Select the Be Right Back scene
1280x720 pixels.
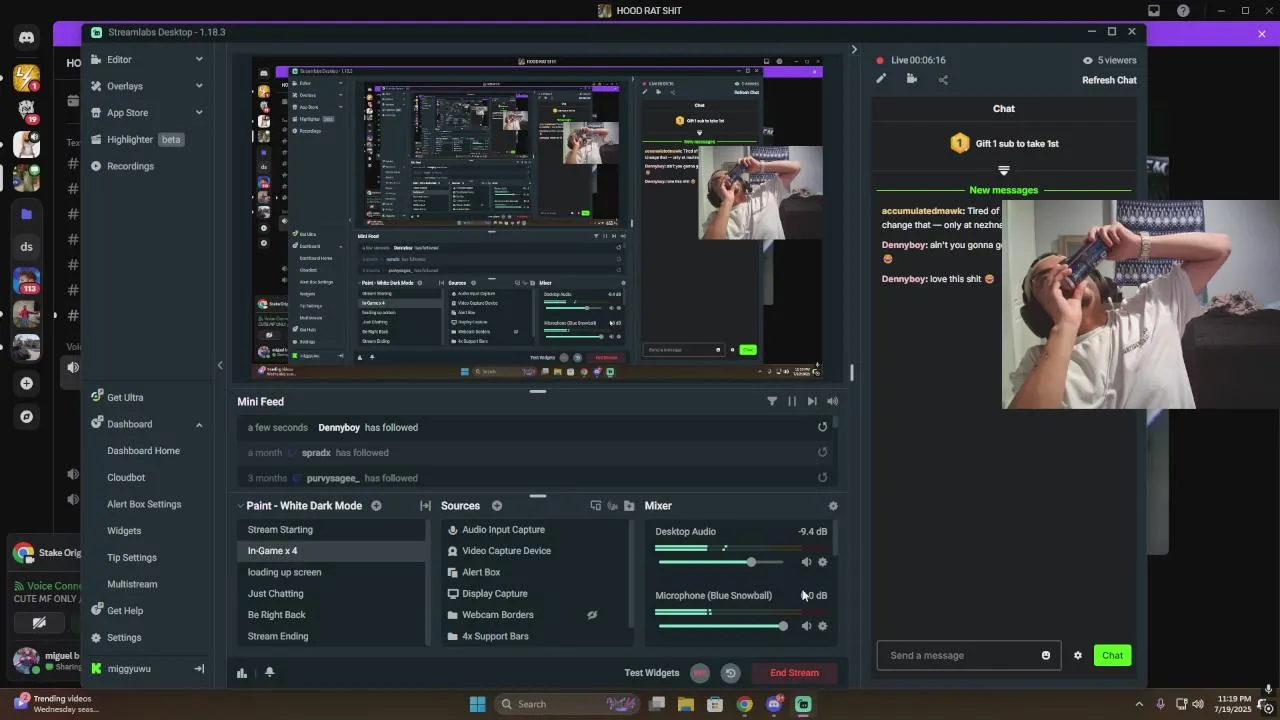331,615
